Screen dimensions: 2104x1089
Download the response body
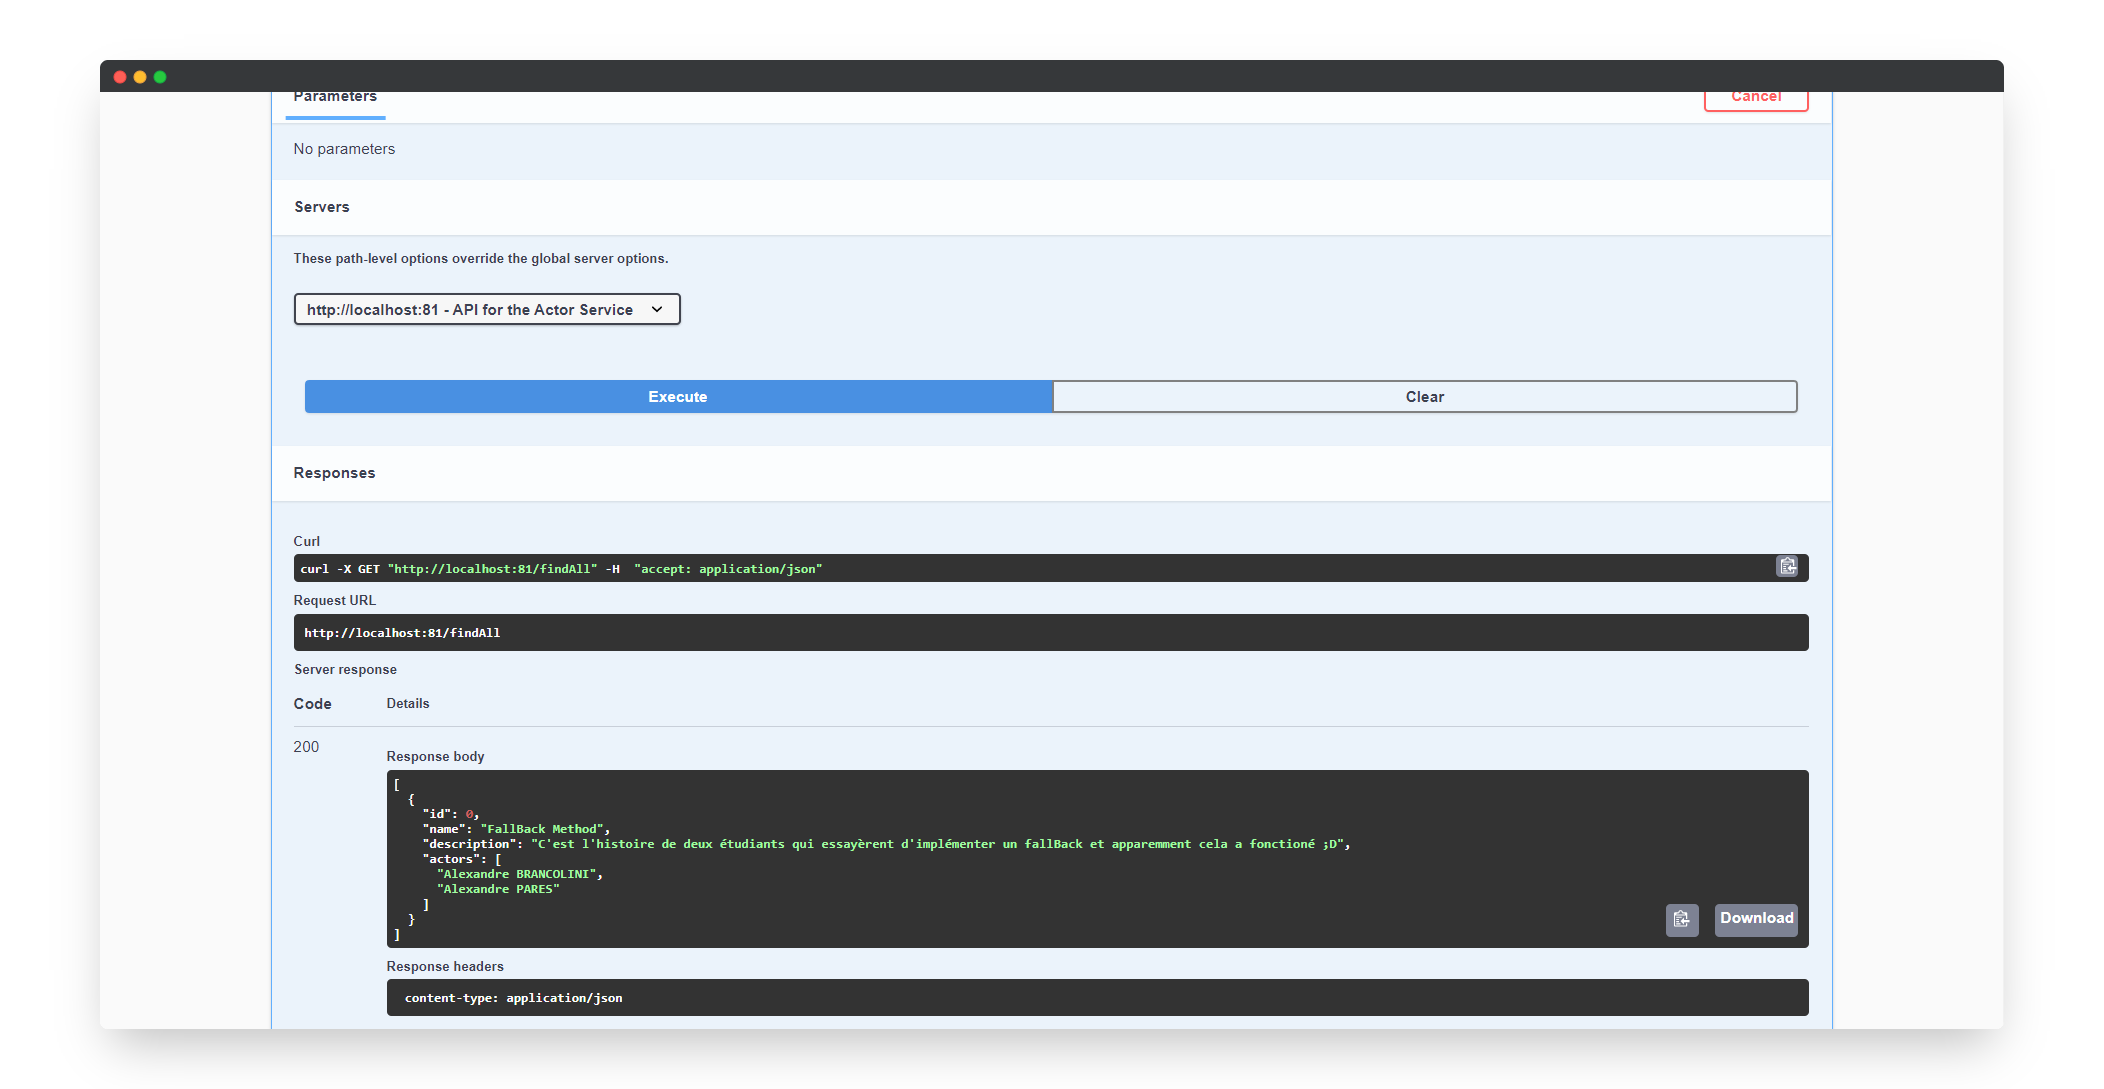[1755, 919]
